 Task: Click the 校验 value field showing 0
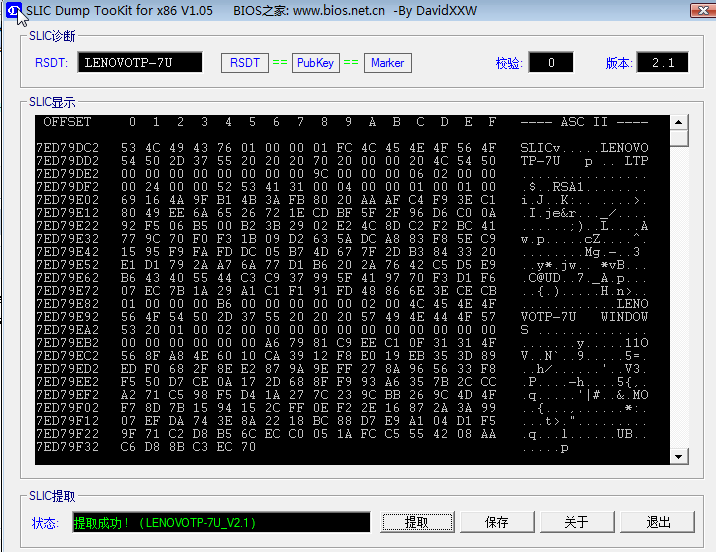[x=551, y=63]
